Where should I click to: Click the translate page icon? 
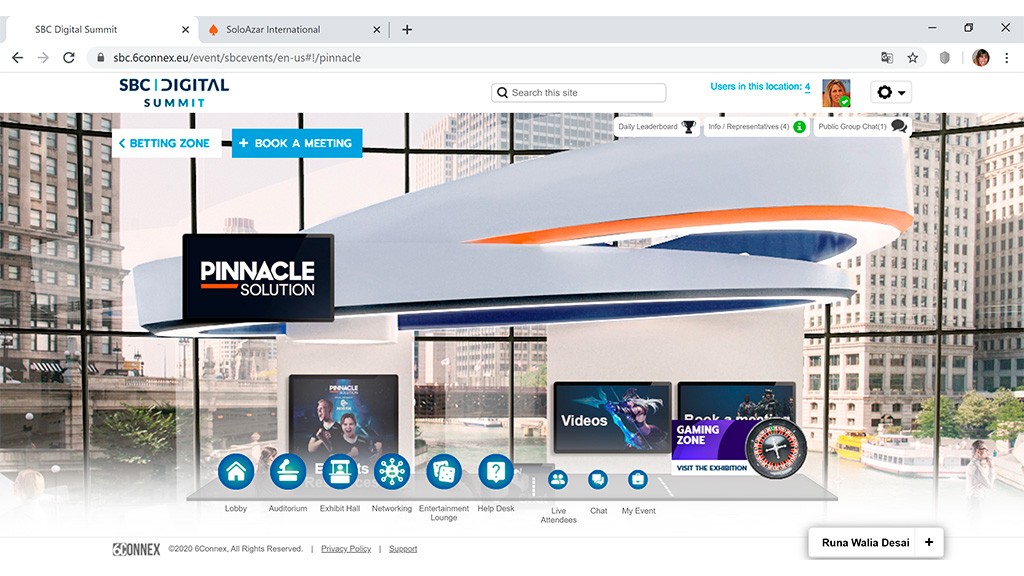pyautogui.click(x=887, y=57)
